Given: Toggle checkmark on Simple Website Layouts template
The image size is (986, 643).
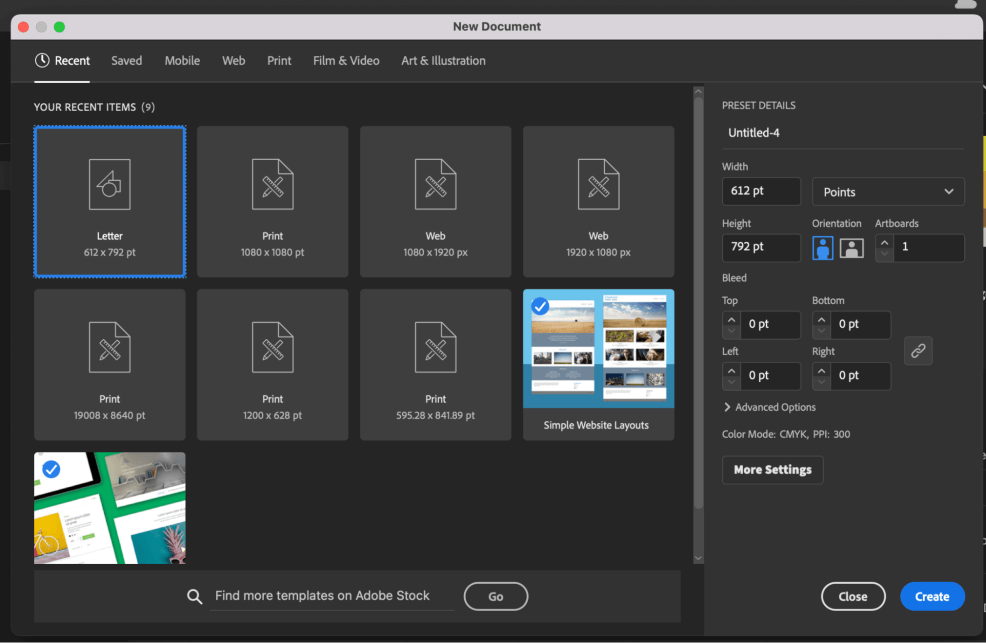Looking at the screenshot, I should 540,306.
